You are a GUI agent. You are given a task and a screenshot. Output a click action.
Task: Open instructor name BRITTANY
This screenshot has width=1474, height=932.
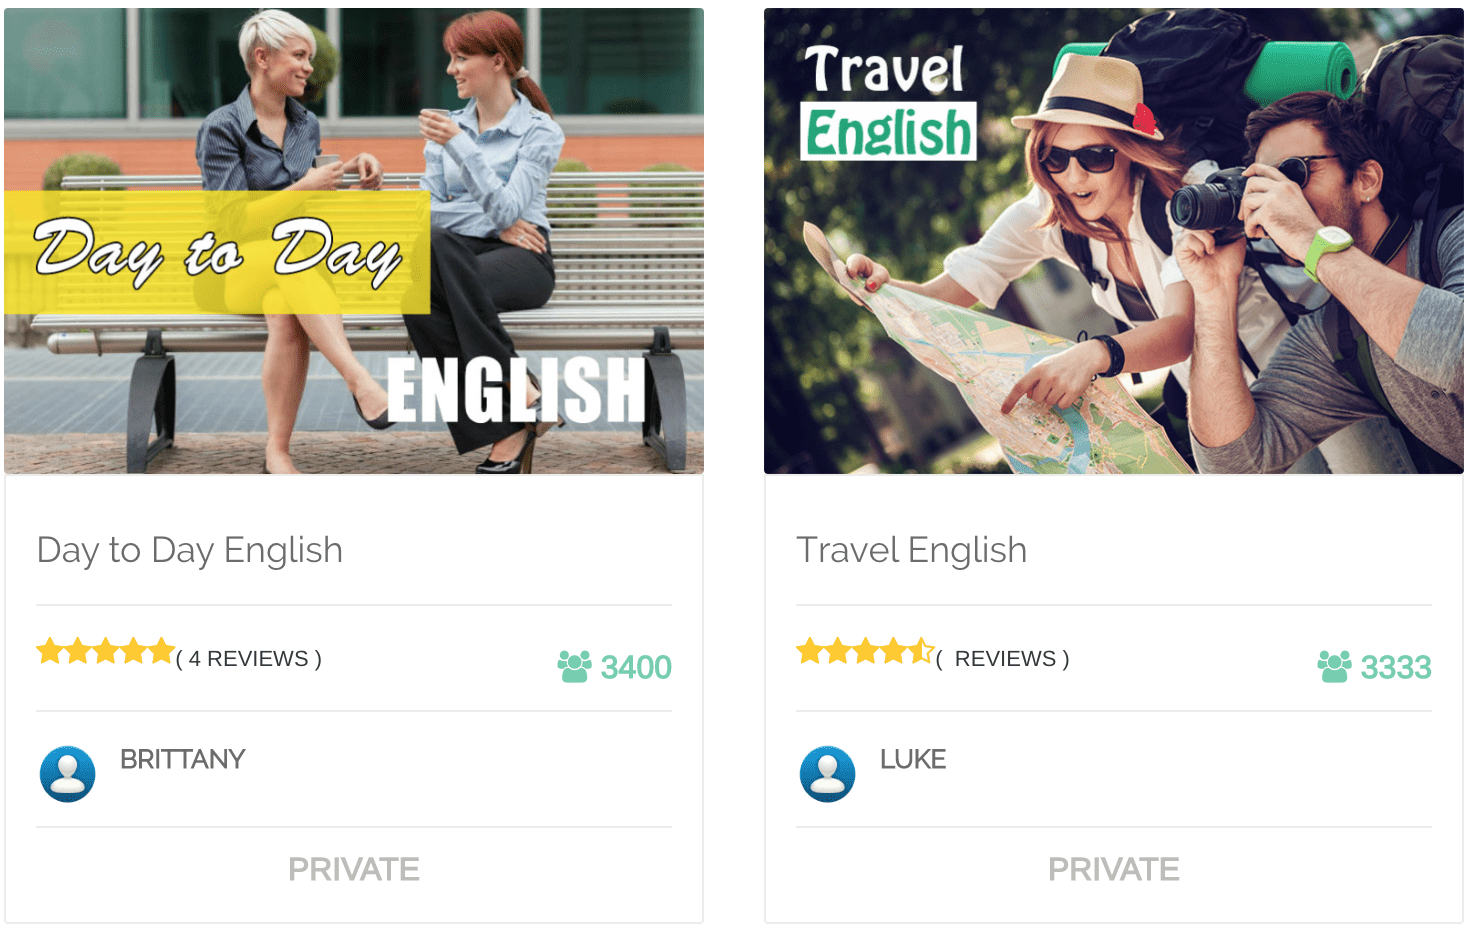click(183, 760)
